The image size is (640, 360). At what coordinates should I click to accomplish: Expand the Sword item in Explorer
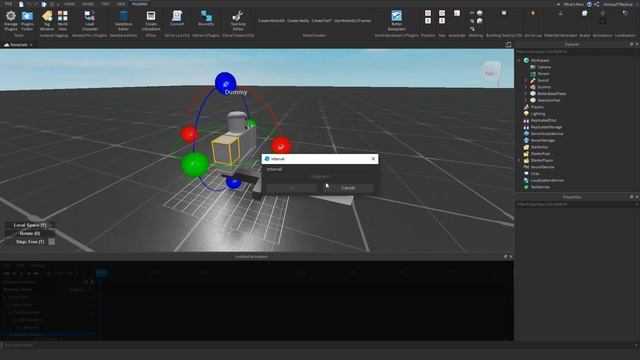coord(526,80)
